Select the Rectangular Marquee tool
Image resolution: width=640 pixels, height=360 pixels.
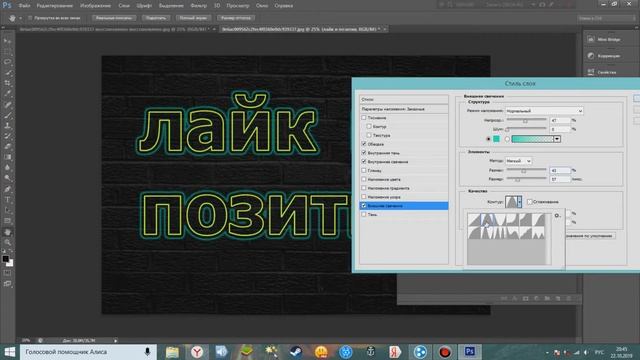pos(7,51)
